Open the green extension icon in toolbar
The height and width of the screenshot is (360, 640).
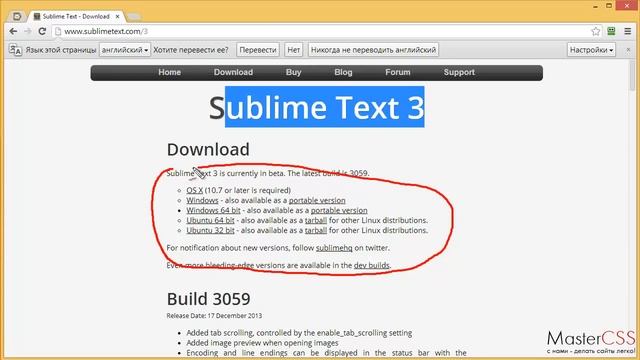611,31
